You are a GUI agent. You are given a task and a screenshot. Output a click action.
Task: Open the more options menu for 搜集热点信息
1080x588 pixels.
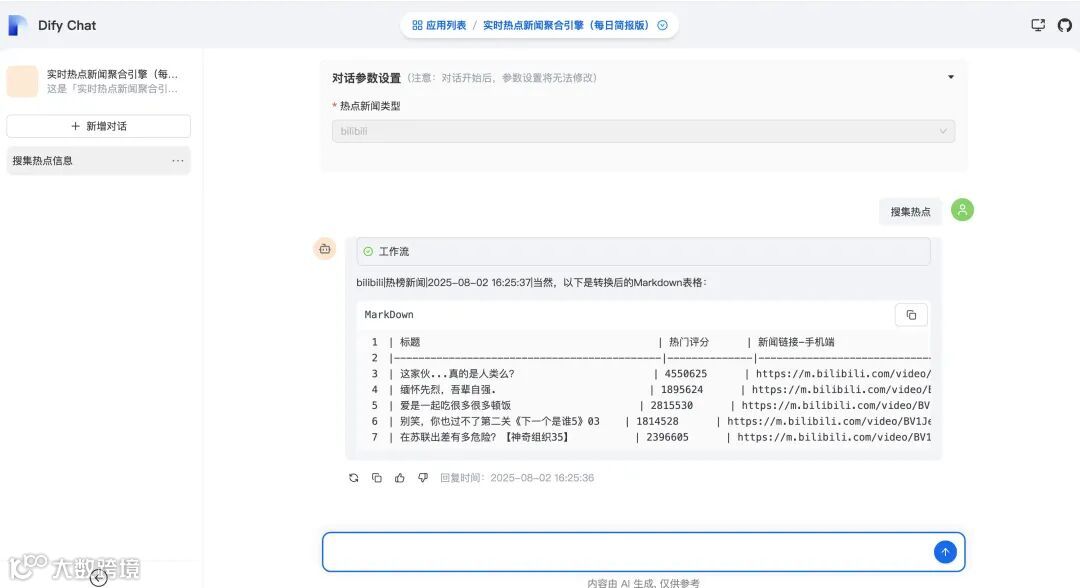pos(178,160)
